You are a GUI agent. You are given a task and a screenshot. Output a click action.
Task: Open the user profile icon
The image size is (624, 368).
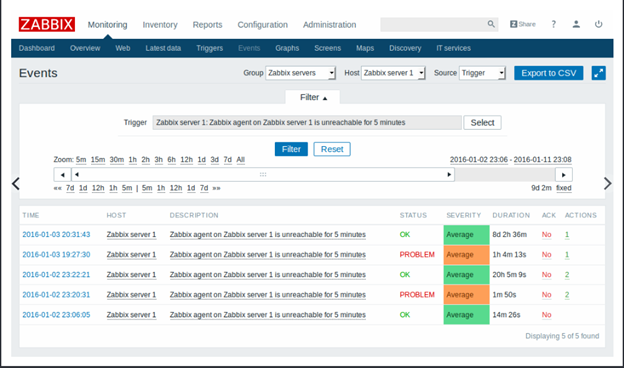tap(576, 24)
